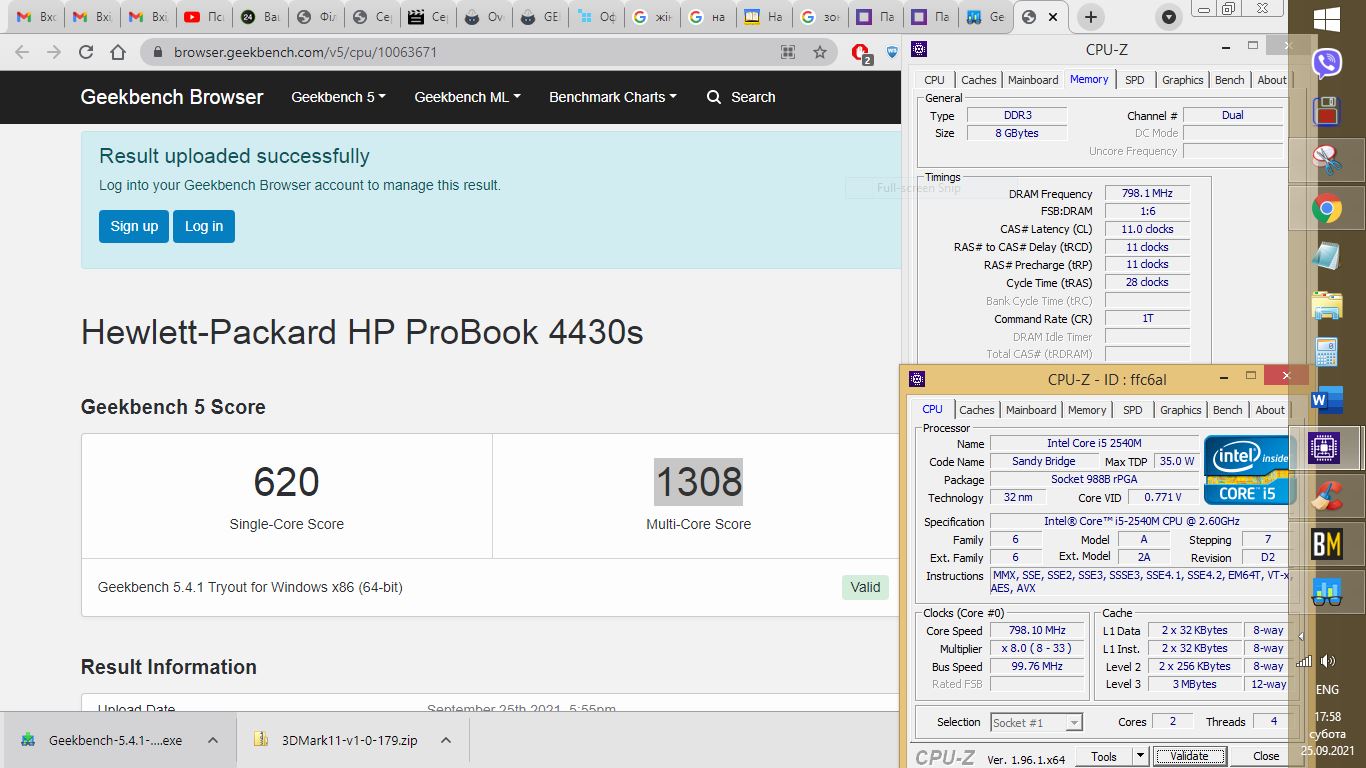
Task: Expand the Benchmark Charts menu
Action: pyautogui.click(x=612, y=97)
